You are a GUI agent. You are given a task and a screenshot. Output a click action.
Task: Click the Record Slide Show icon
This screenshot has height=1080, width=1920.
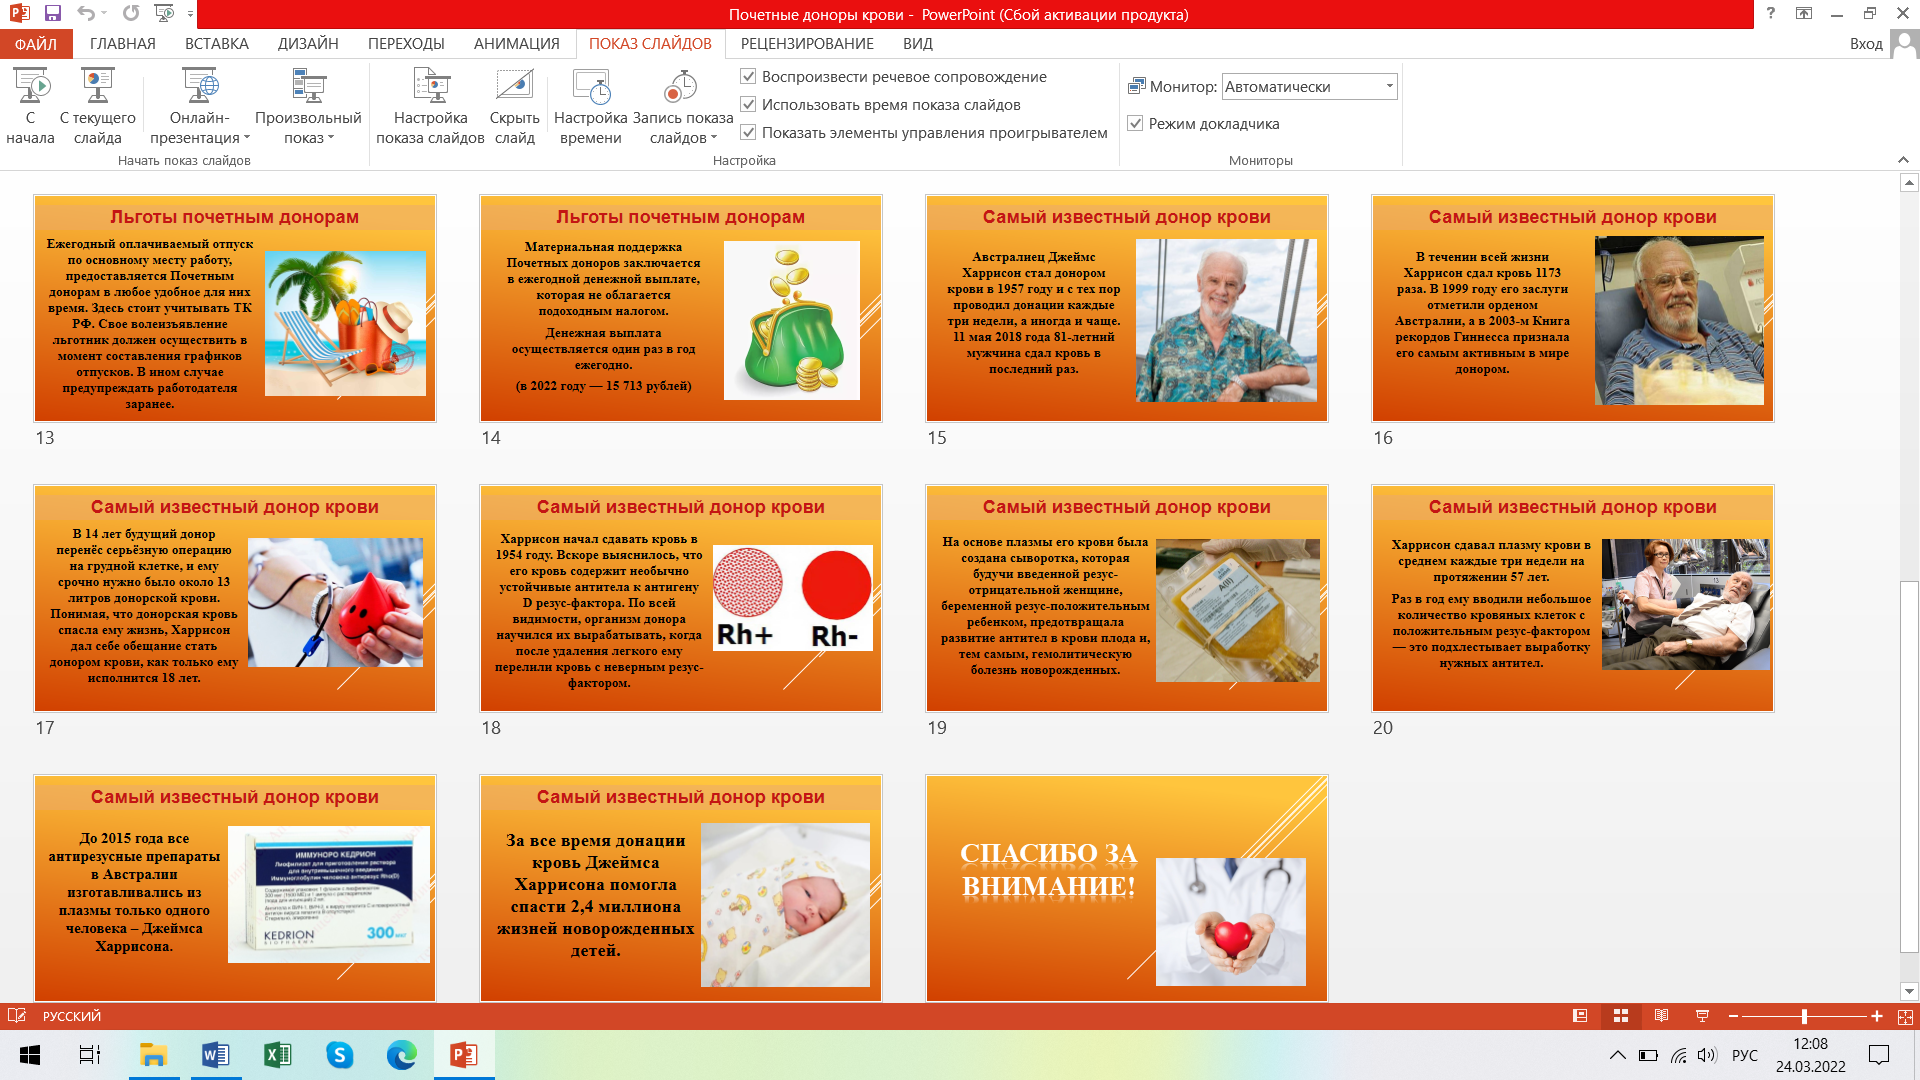682,87
